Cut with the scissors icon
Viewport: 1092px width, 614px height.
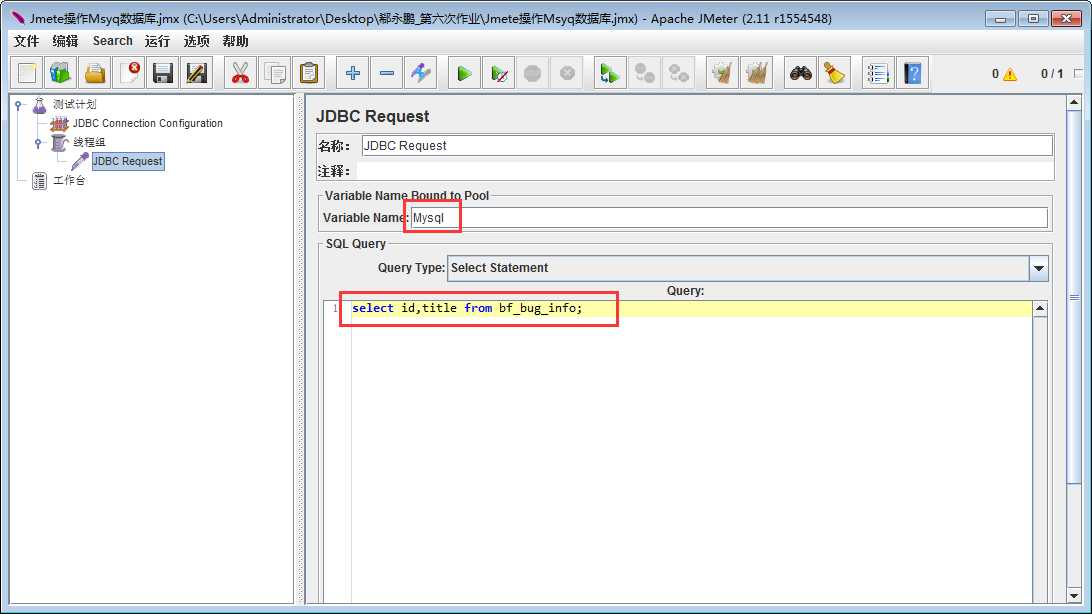(x=240, y=73)
